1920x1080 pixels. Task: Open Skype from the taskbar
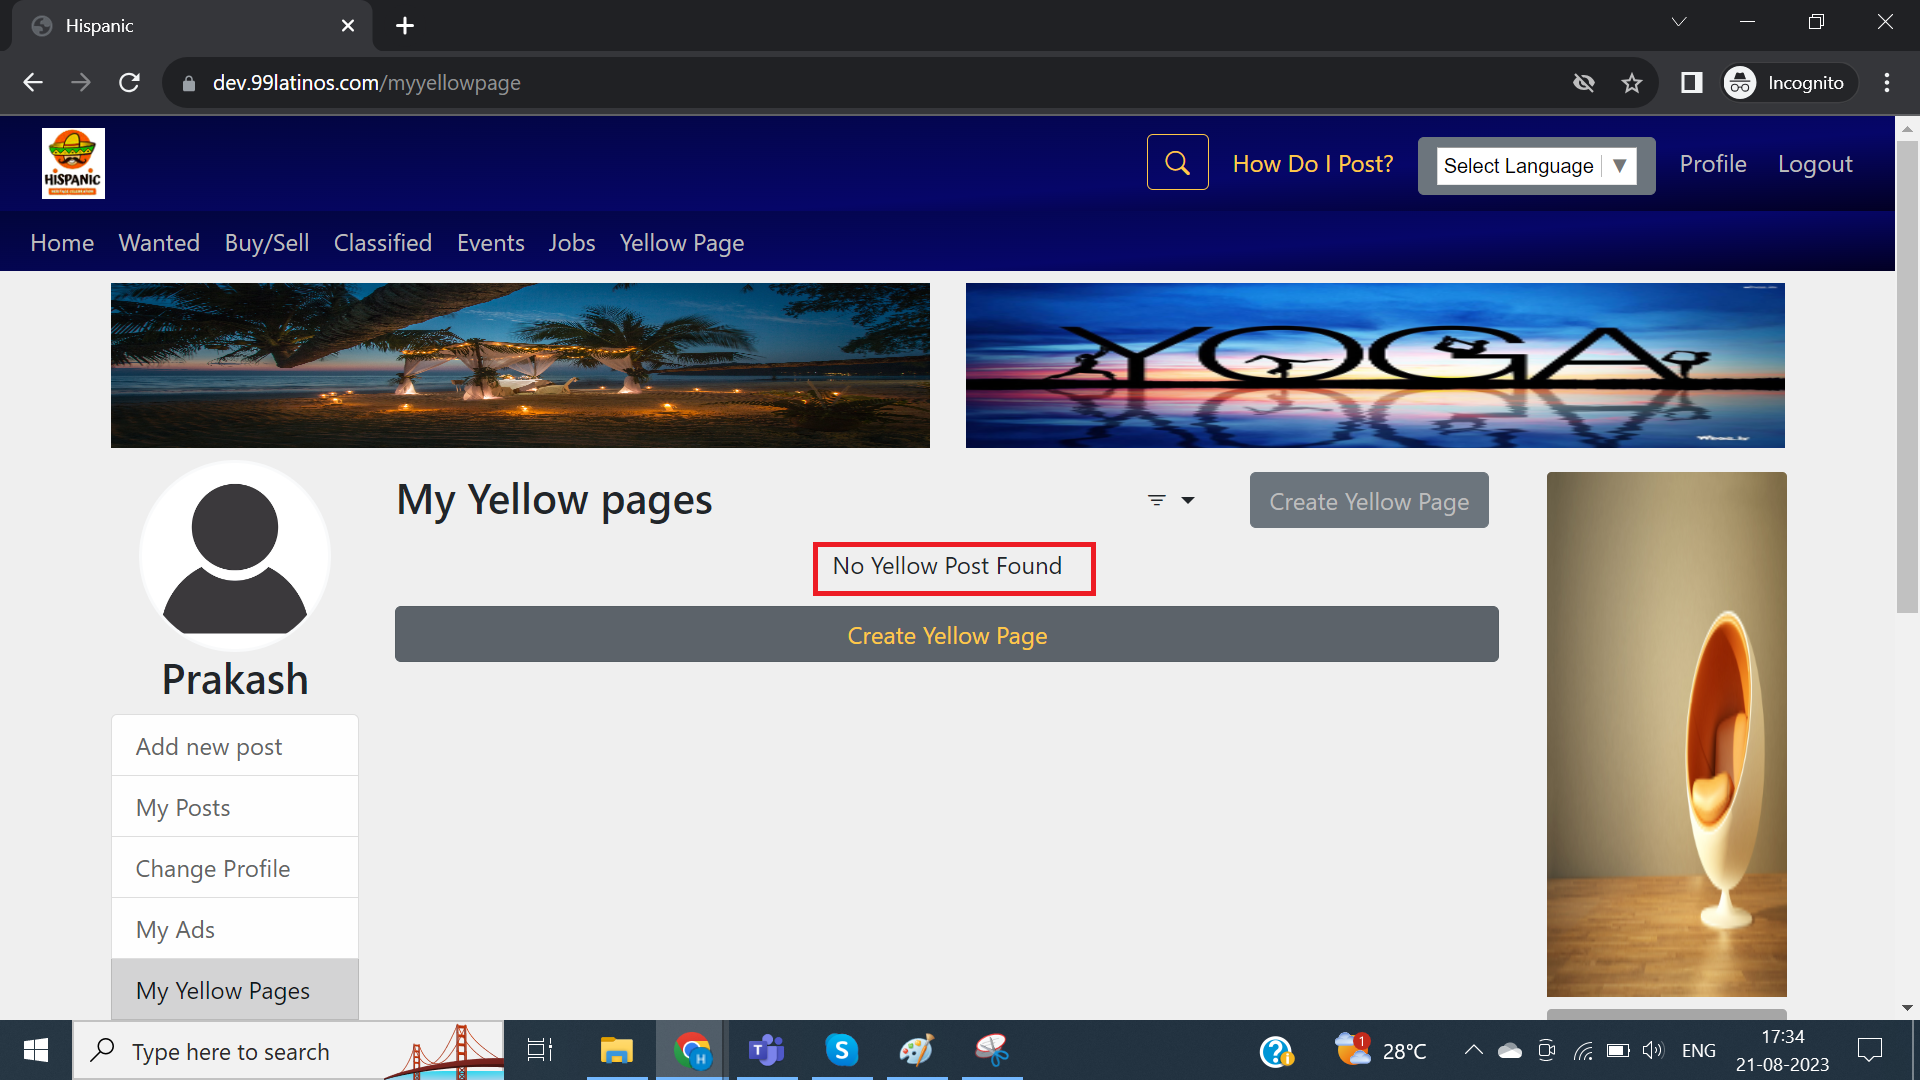click(x=841, y=1050)
